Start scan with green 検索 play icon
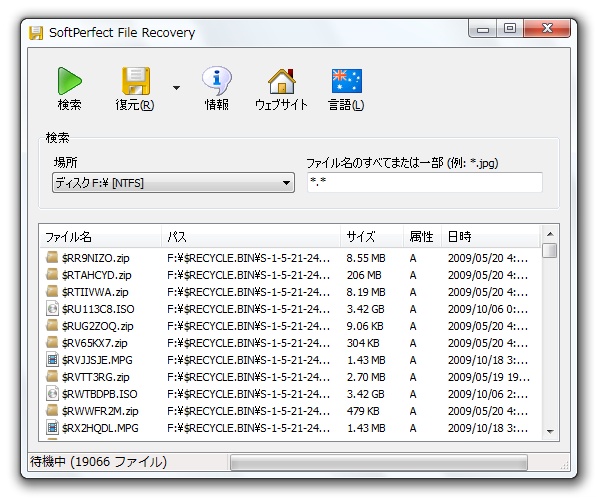This screenshot has height=503, width=601. pos(69,81)
